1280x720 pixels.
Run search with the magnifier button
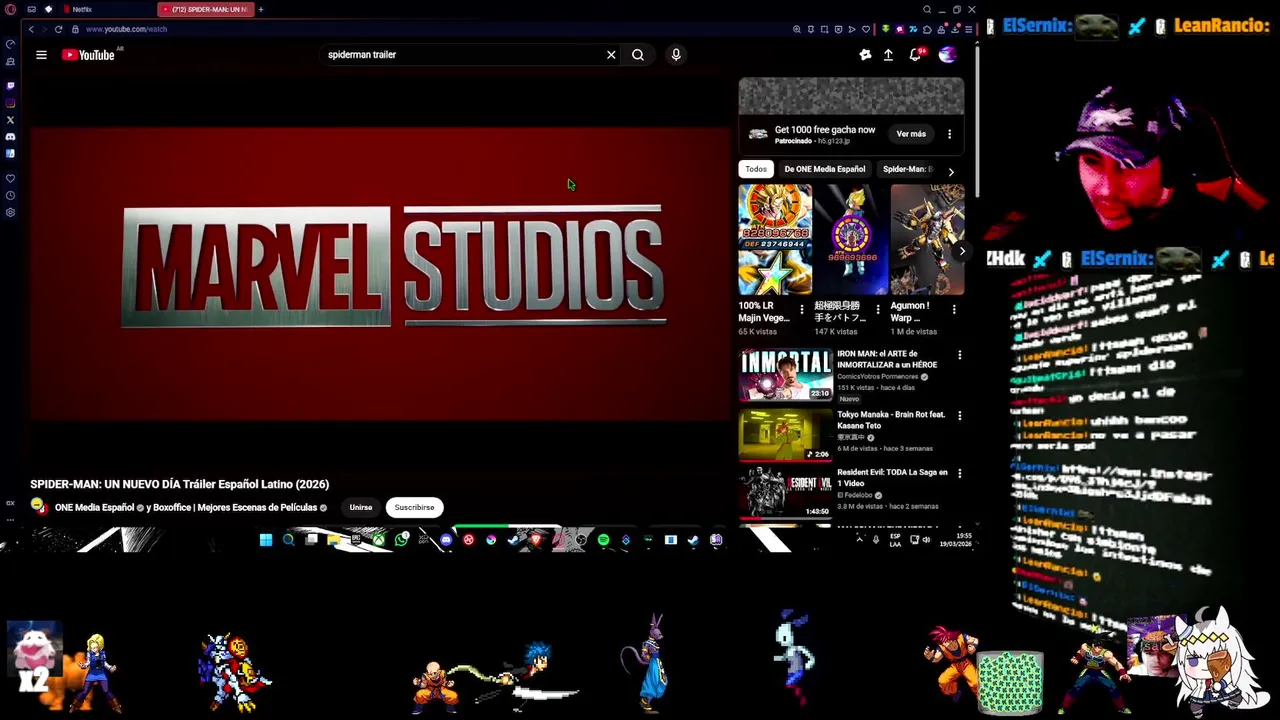pyautogui.click(x=638, y=55)
